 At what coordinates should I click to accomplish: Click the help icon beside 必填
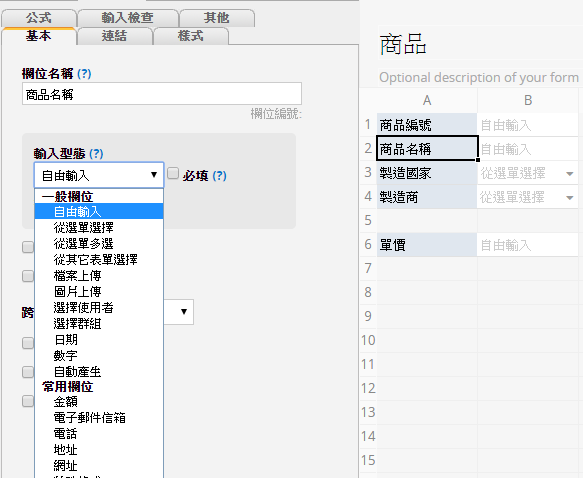[219, 175]
